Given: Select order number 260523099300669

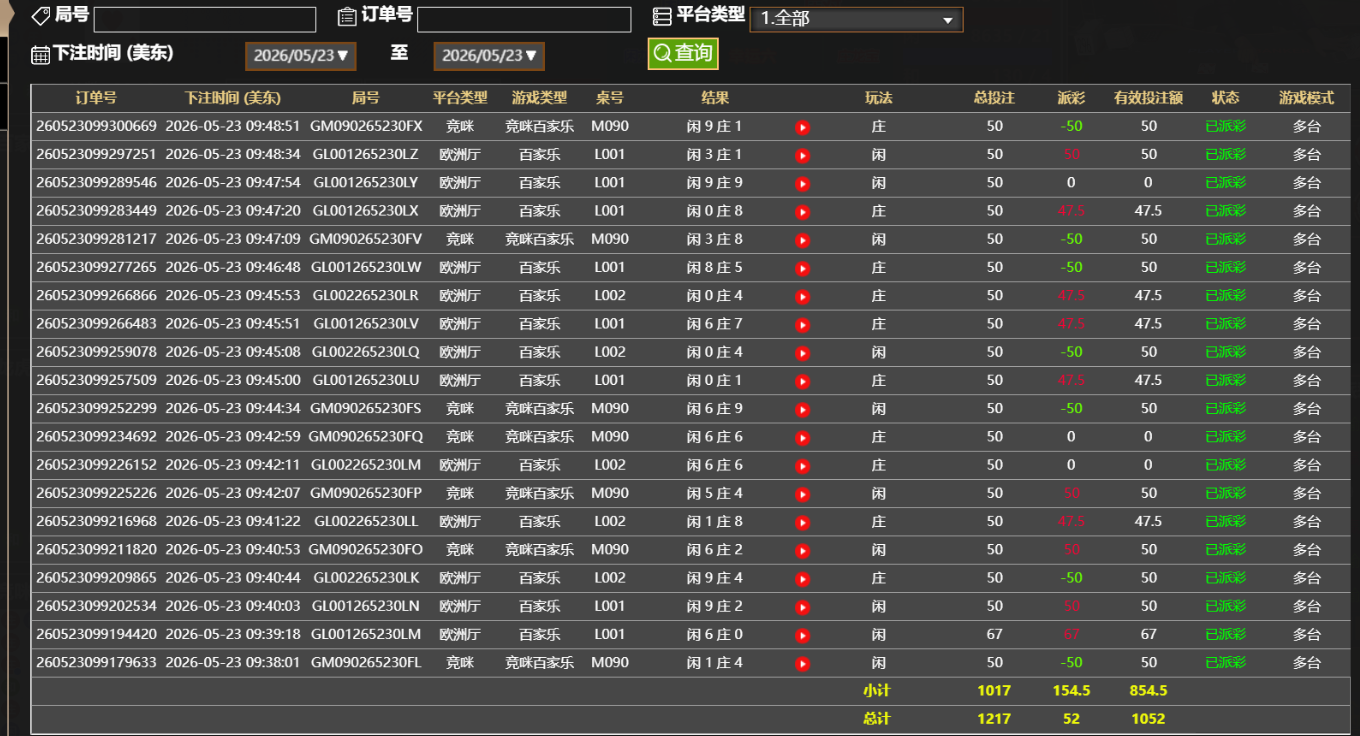Looking at the screenshot, I should tap(96, 126).
